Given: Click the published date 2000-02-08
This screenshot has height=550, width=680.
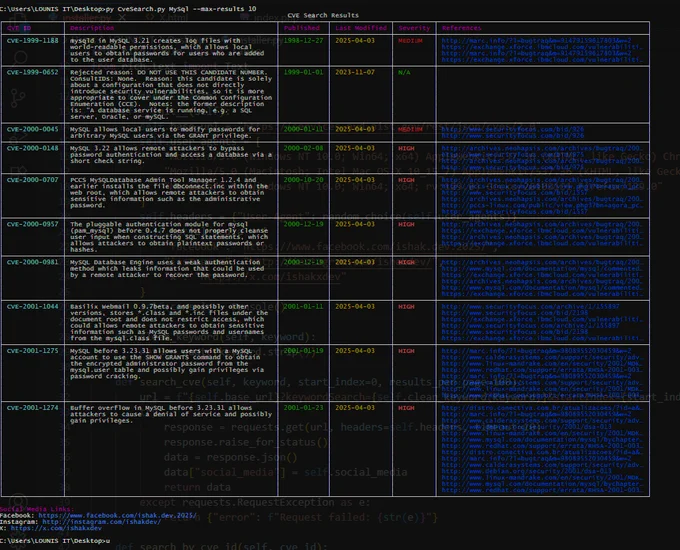Looking at the screenshot, I should (303, 148).
